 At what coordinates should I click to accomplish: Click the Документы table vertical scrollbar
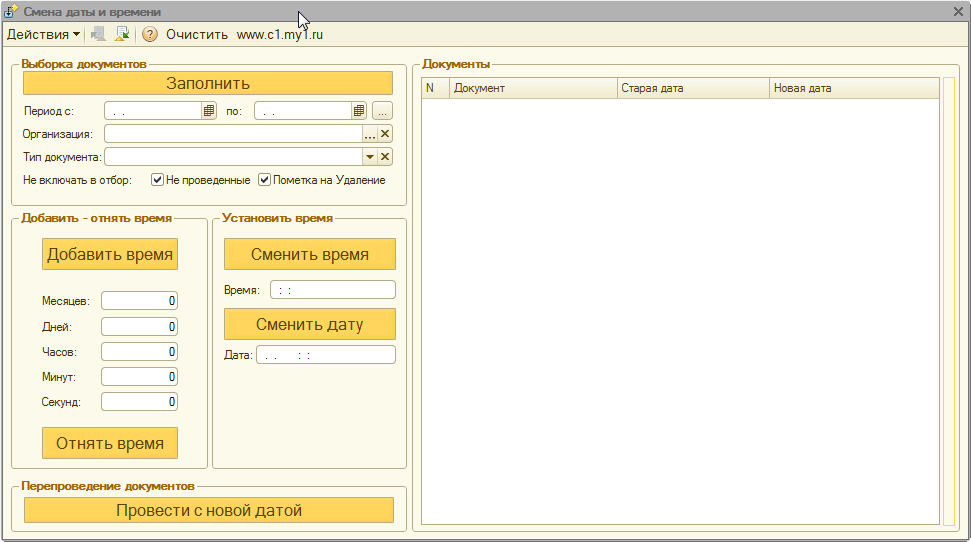tap(948, 300)
